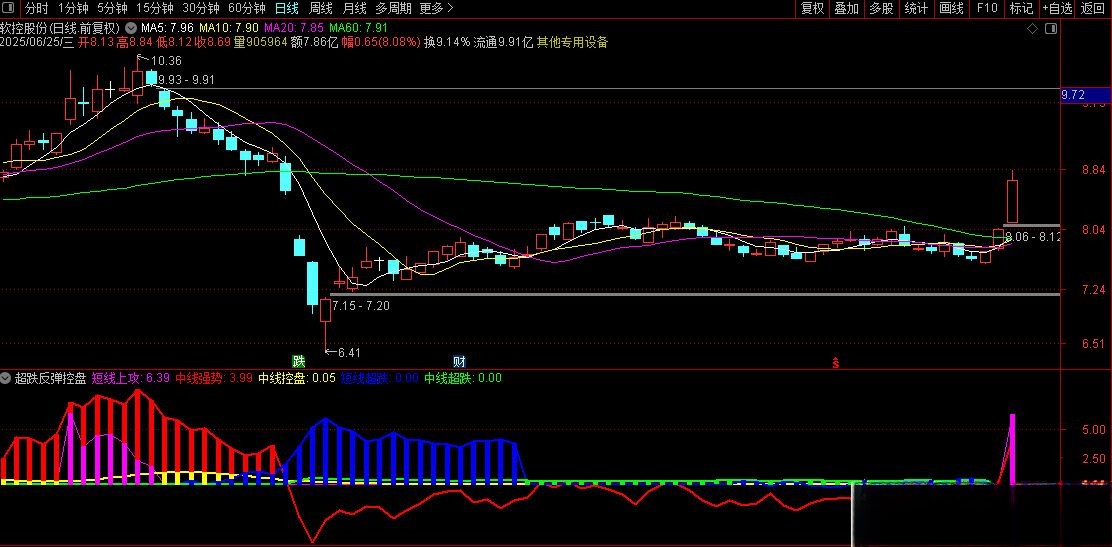Open F10 company information
The image size is (1112, 547).
tap(987, 8)
